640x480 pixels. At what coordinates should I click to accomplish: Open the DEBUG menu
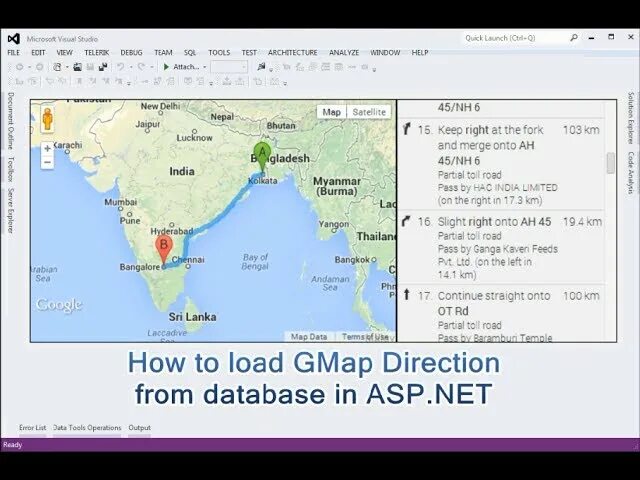[x=131, y=53]
